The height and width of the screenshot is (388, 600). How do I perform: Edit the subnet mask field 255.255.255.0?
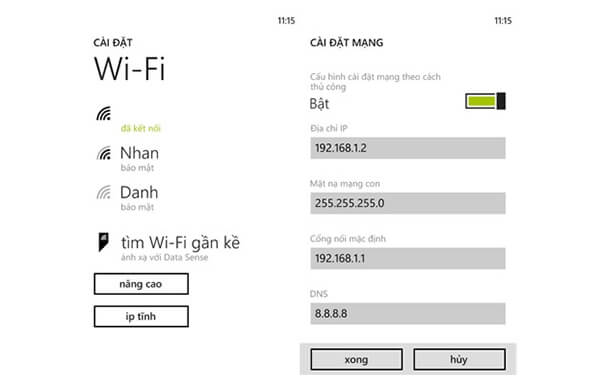[408, 203]
